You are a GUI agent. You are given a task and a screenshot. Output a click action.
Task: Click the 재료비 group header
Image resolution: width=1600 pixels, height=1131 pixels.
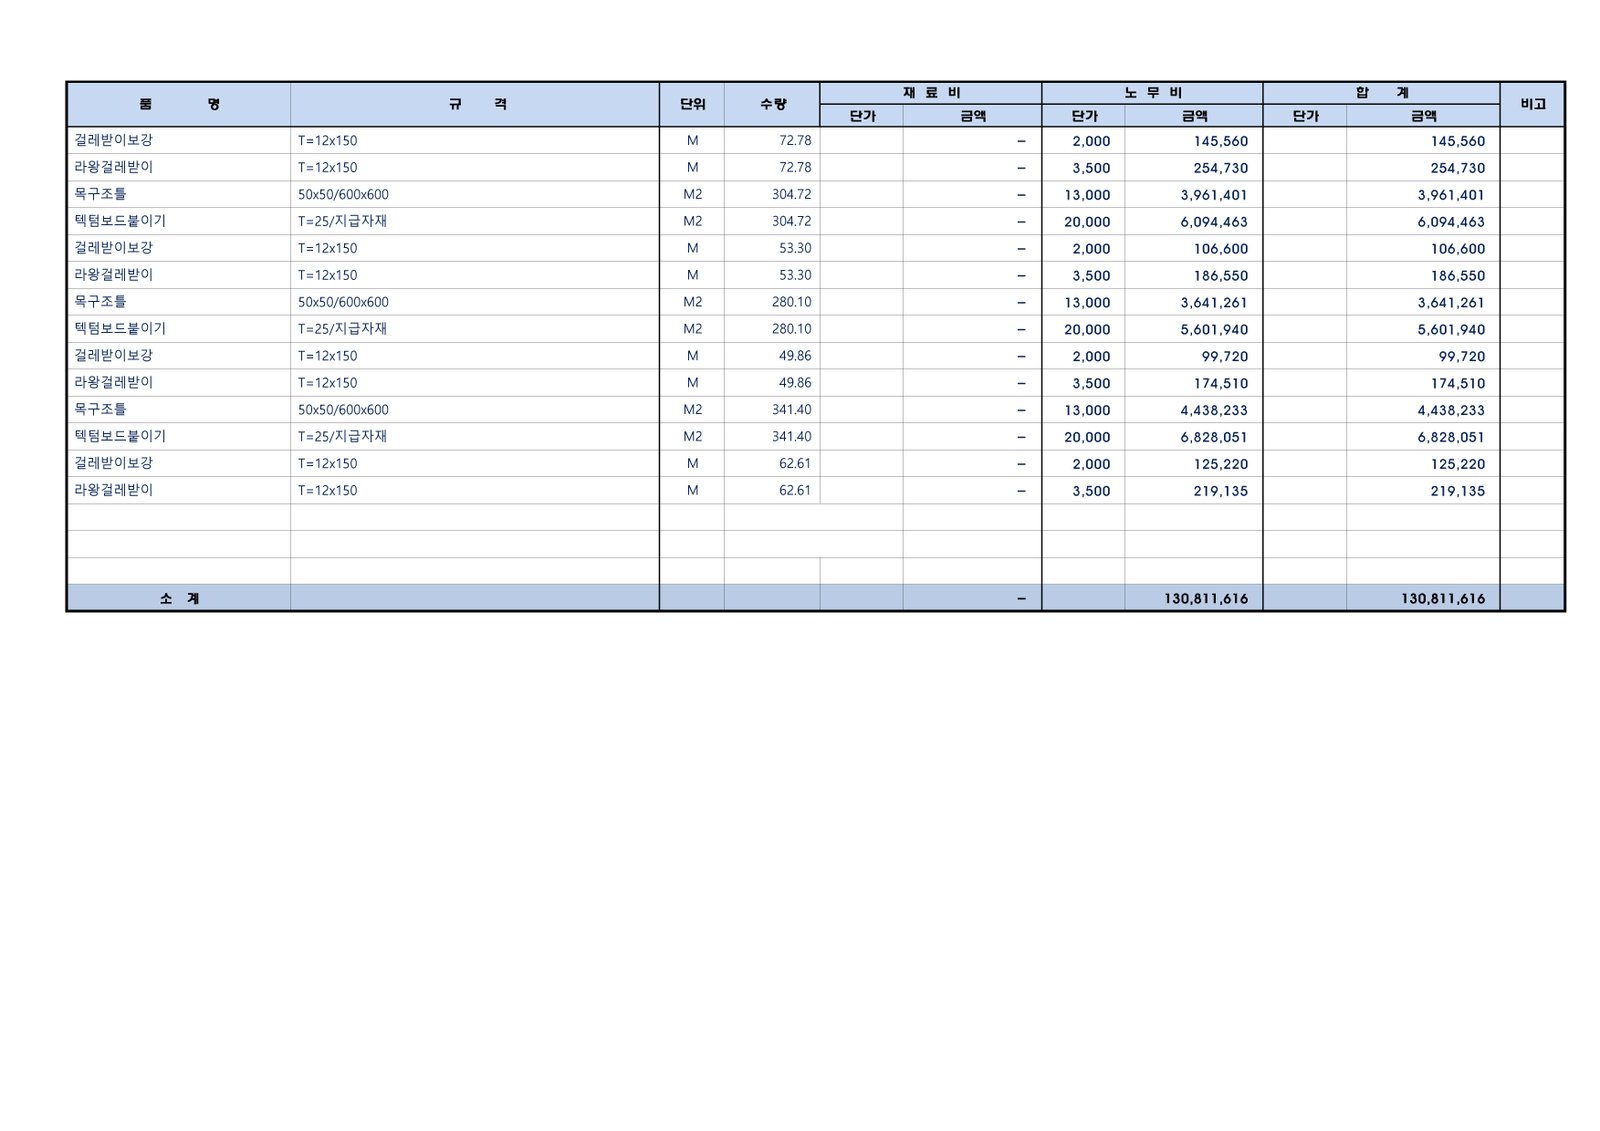[x=930, y=92]
